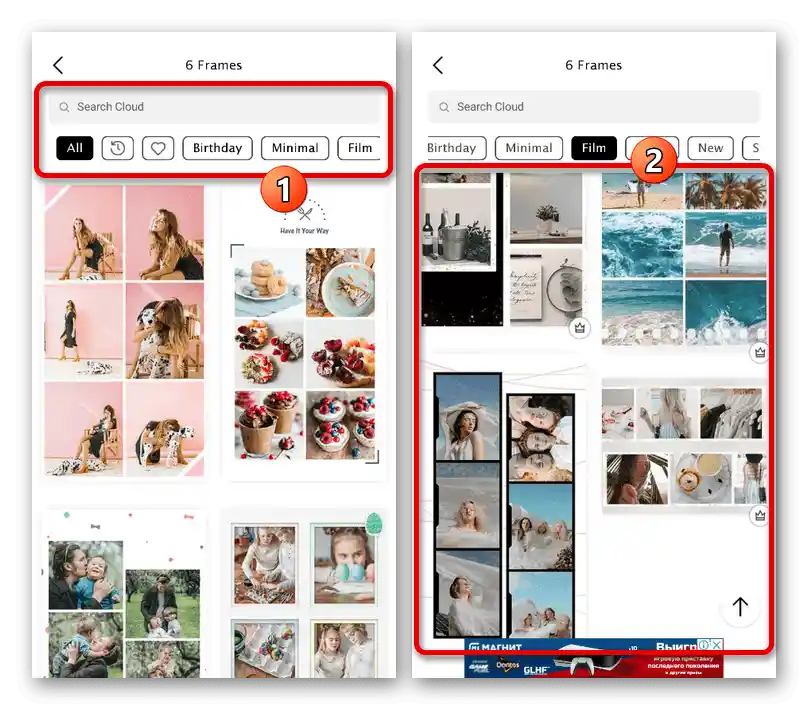Select the Minimal chip on right screen
Viewport: 808px width, 710px height.
529,148
